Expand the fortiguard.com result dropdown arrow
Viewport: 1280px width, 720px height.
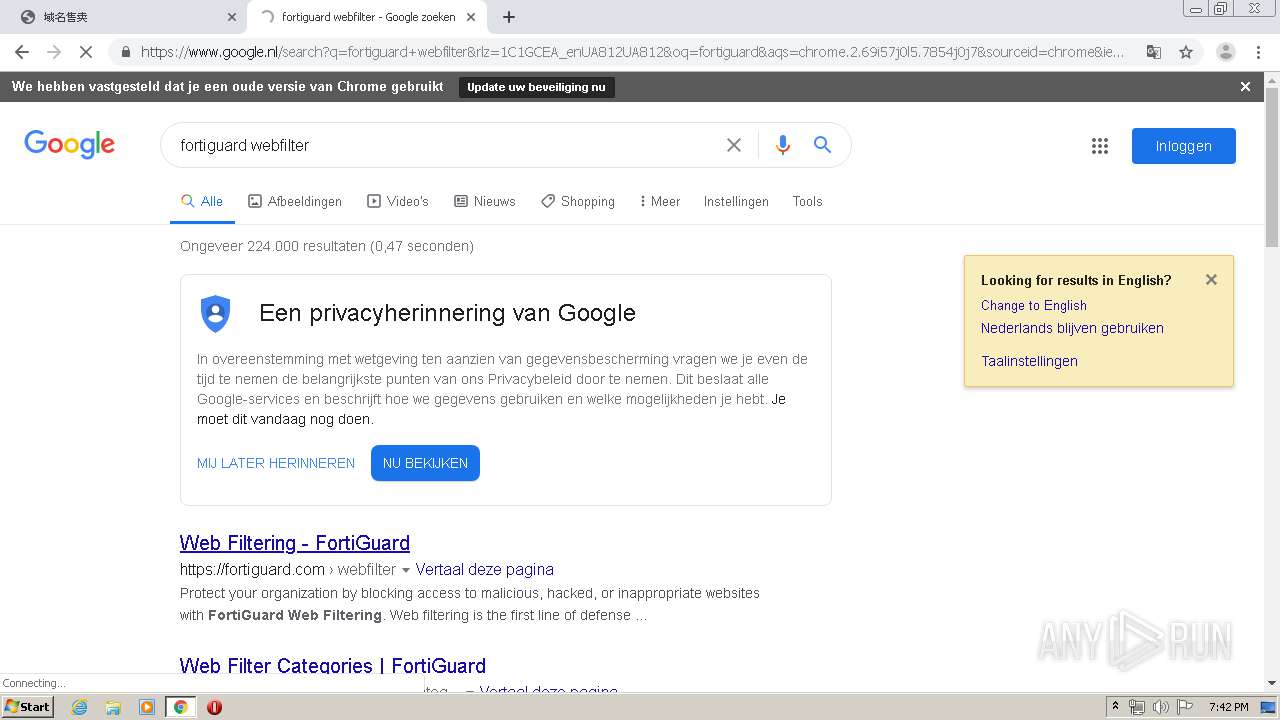(406, 570)
